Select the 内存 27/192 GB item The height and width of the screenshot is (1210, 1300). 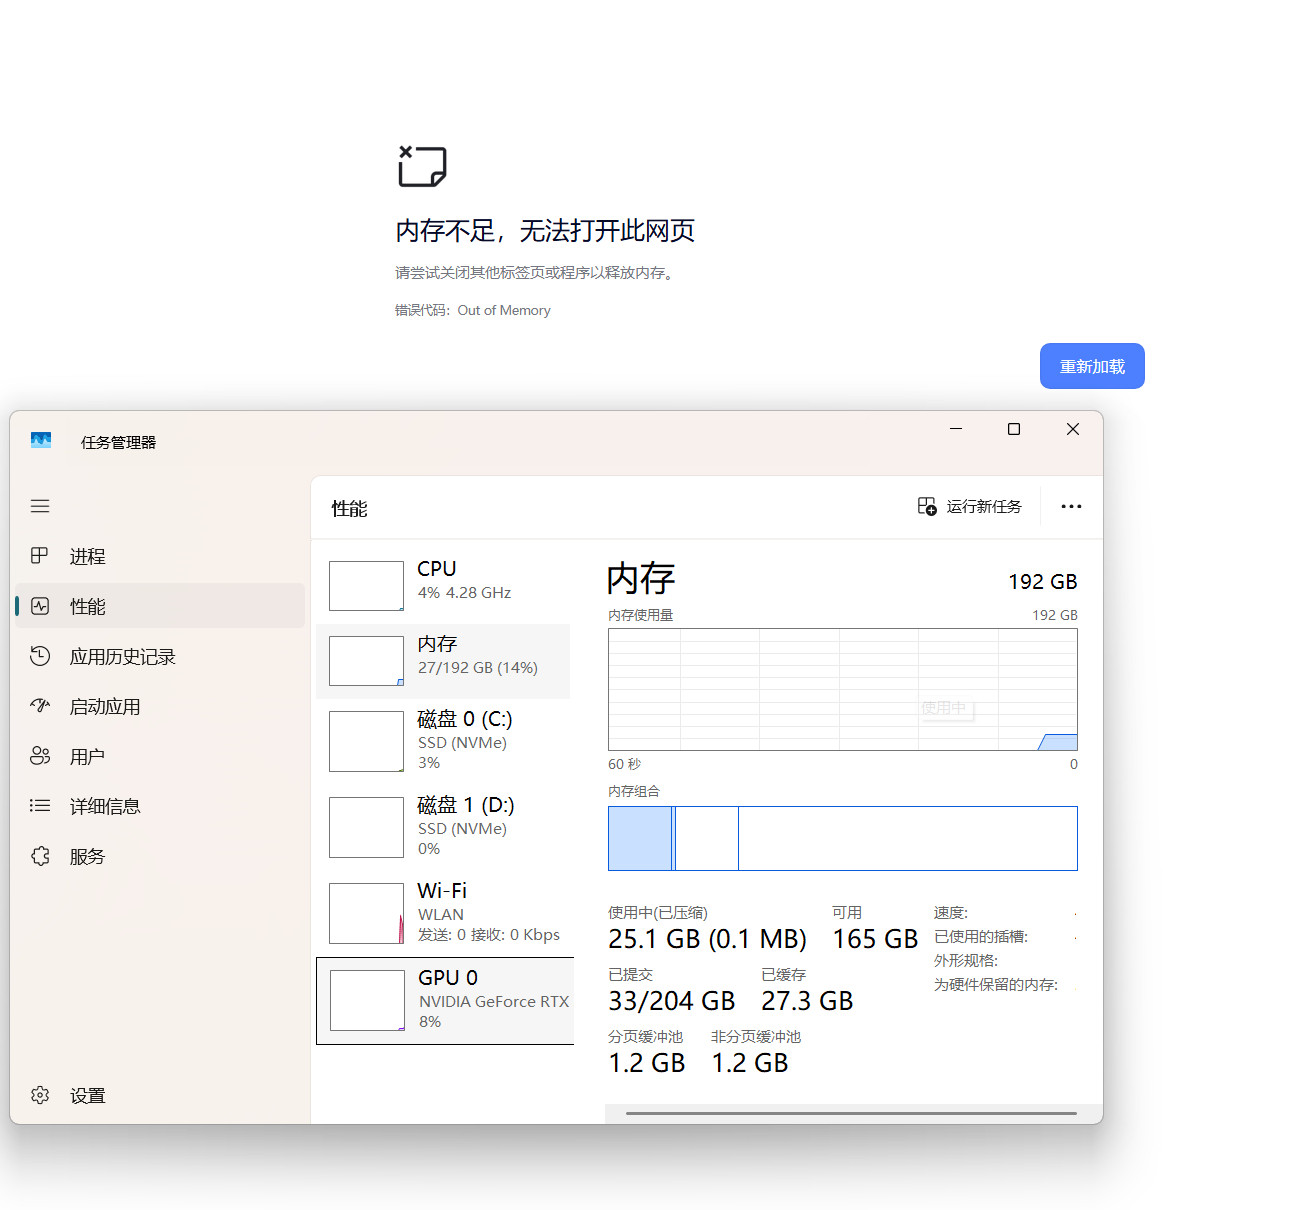[443, 661]
